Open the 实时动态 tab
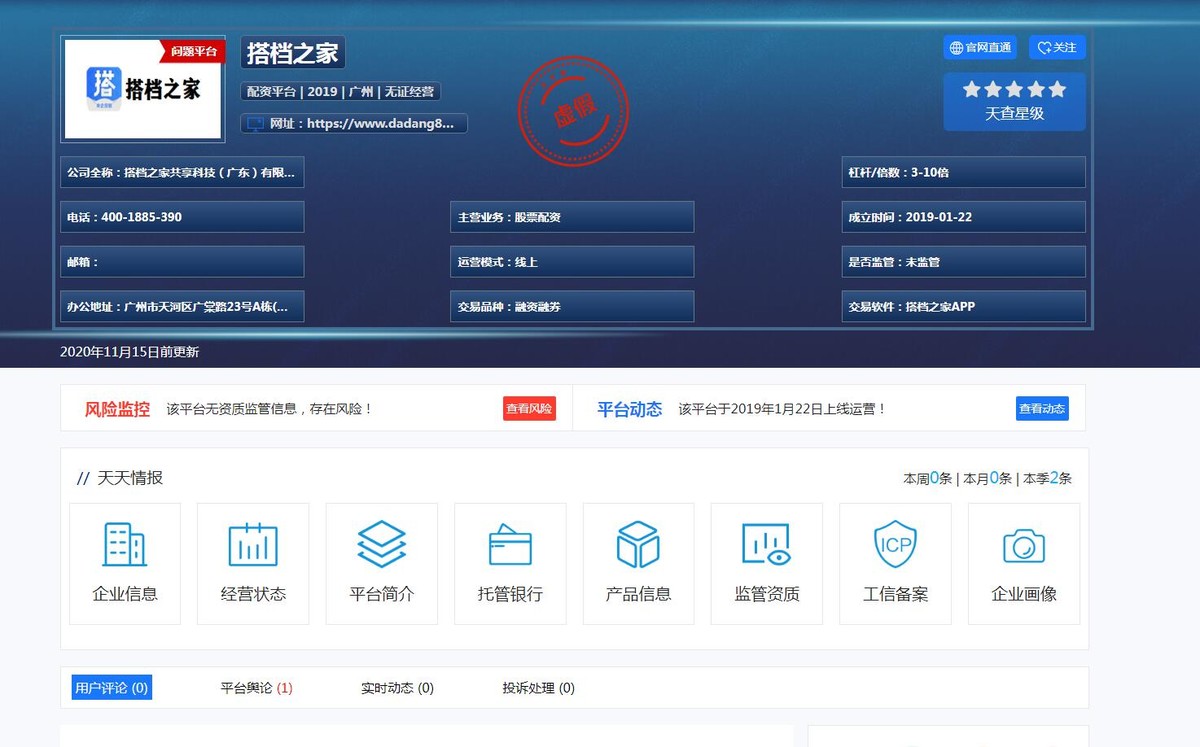 397,688
